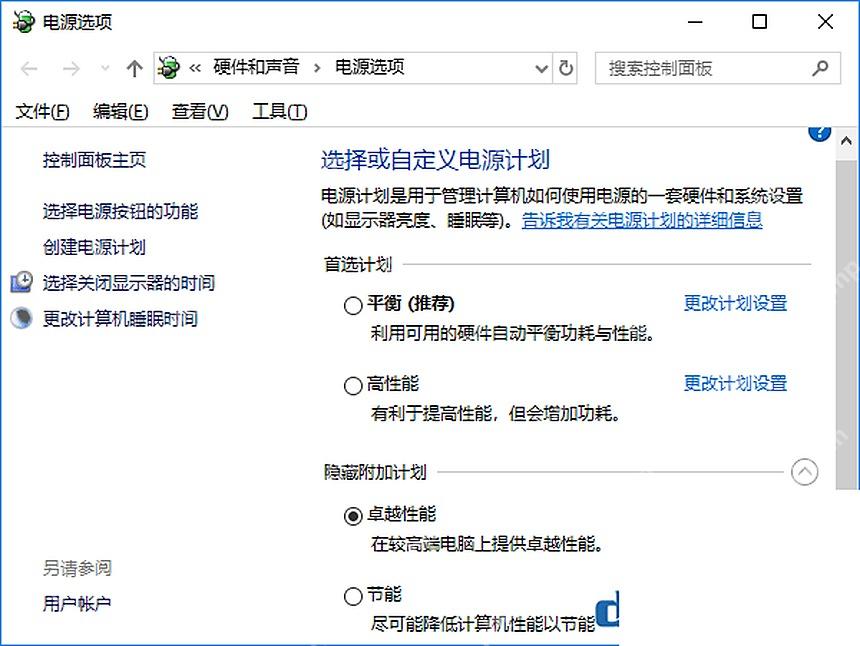Open 用户帐户 under 另请参阅
Screen dimensions: 860x646
(77, 604)
